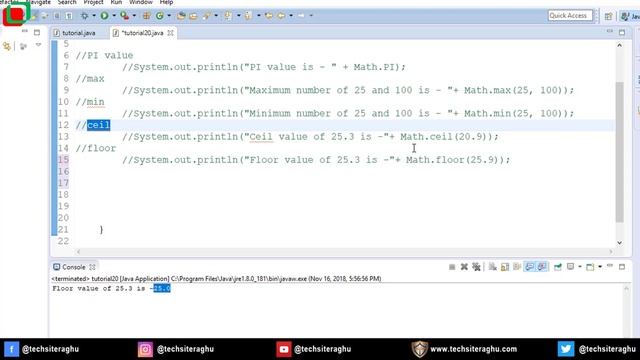
Task: Open the Coverage button dropdown arrow
Action: pyautogui.click(x=134, y=16)
